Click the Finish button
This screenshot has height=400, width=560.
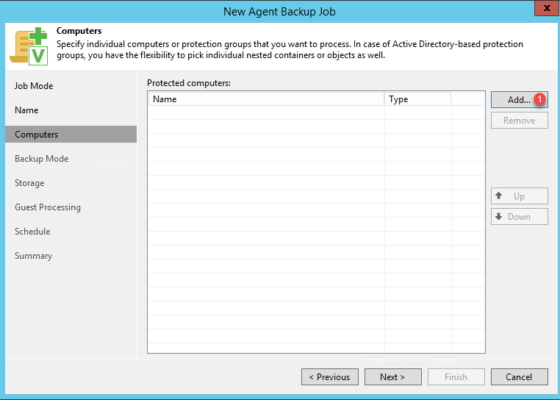(x=456, y=377)
